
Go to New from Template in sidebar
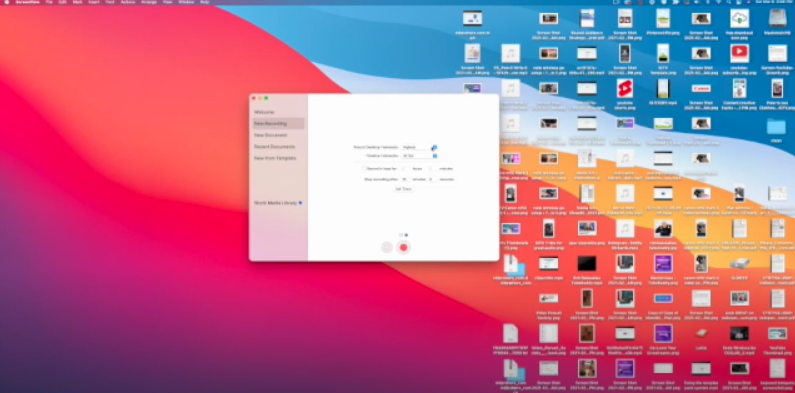(x=275, y=158)
